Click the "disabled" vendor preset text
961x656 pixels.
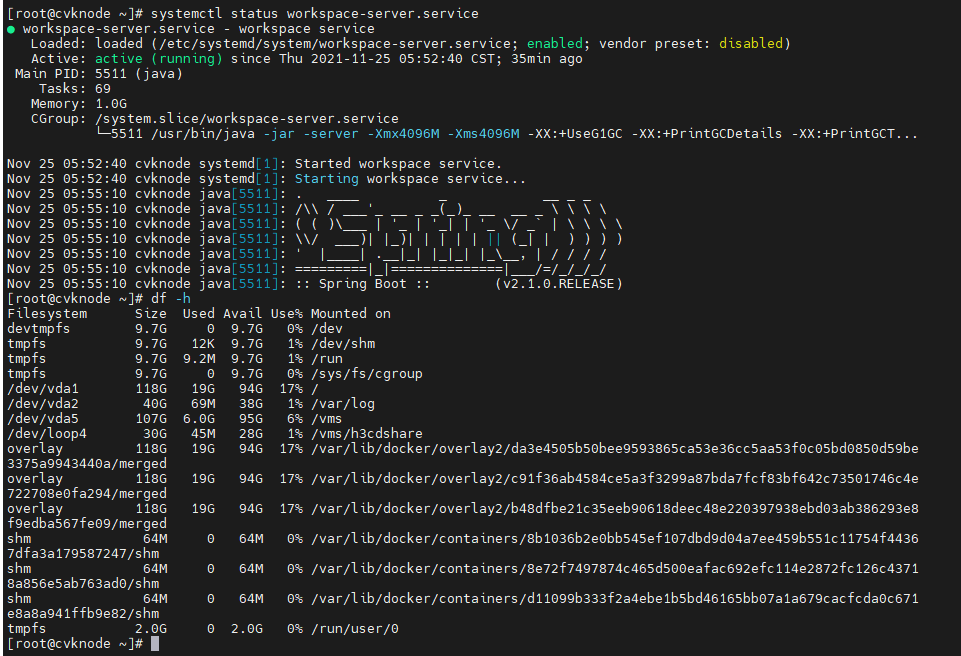[x=751, y=44]
